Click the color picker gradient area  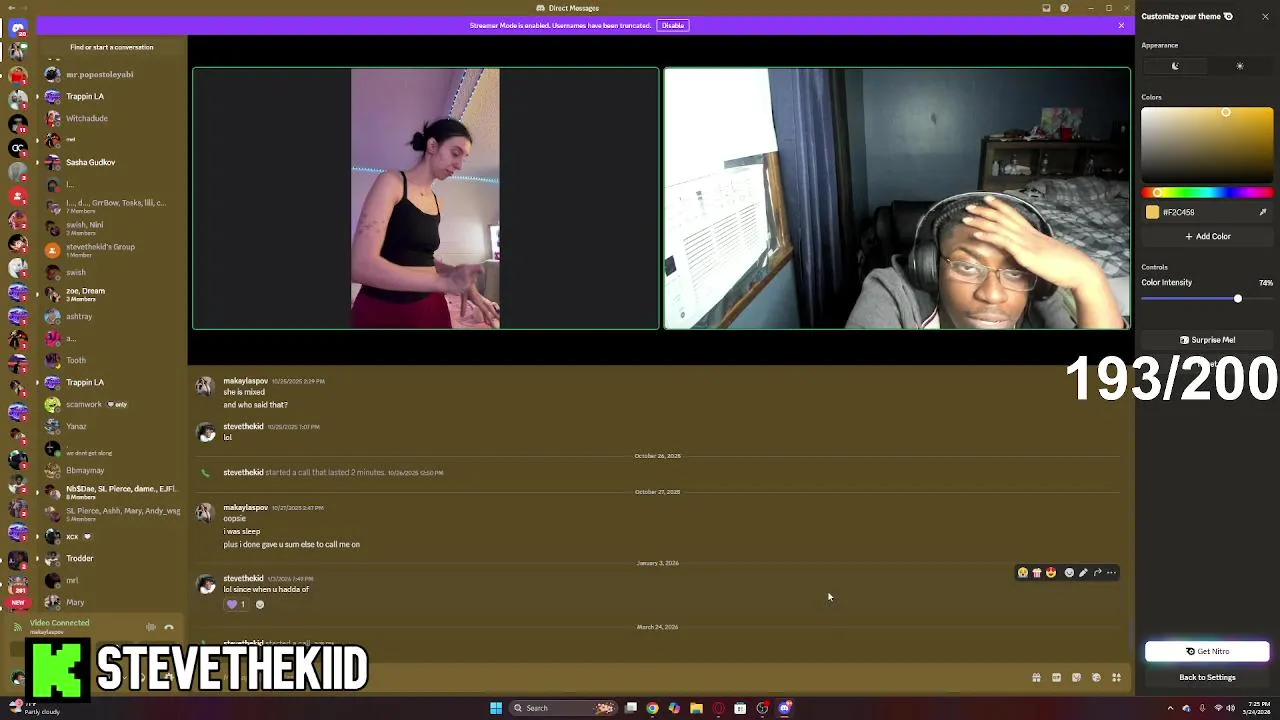point(1207,145)
